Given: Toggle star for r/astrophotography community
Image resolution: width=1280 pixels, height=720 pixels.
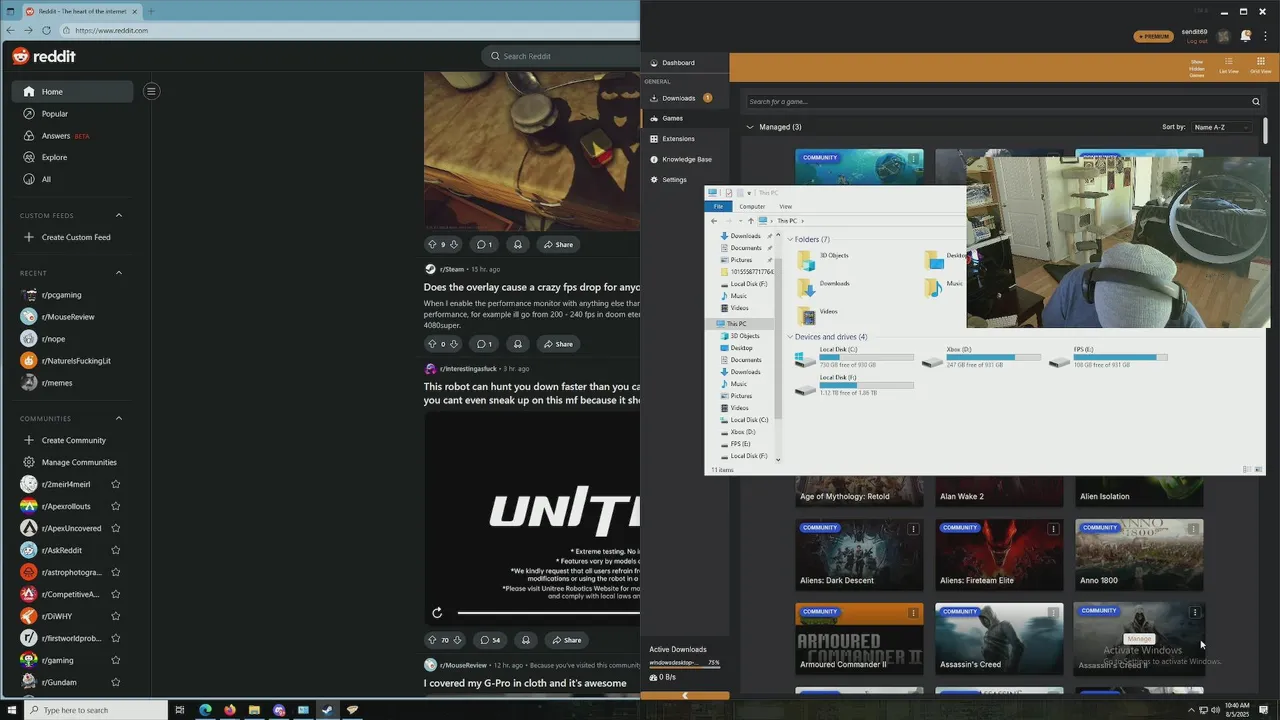Looking at the screenshot, I should point(116,572).
